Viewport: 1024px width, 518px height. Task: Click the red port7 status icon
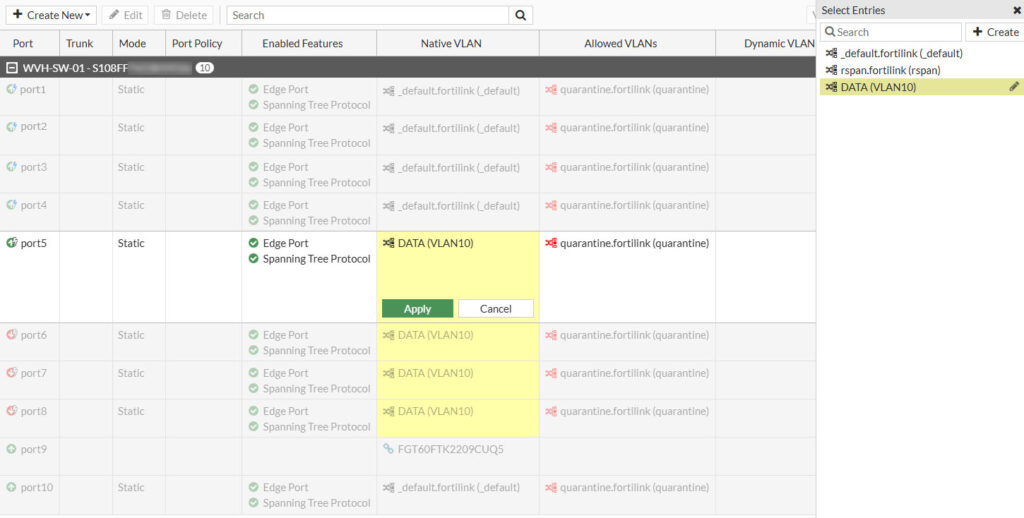12,373
